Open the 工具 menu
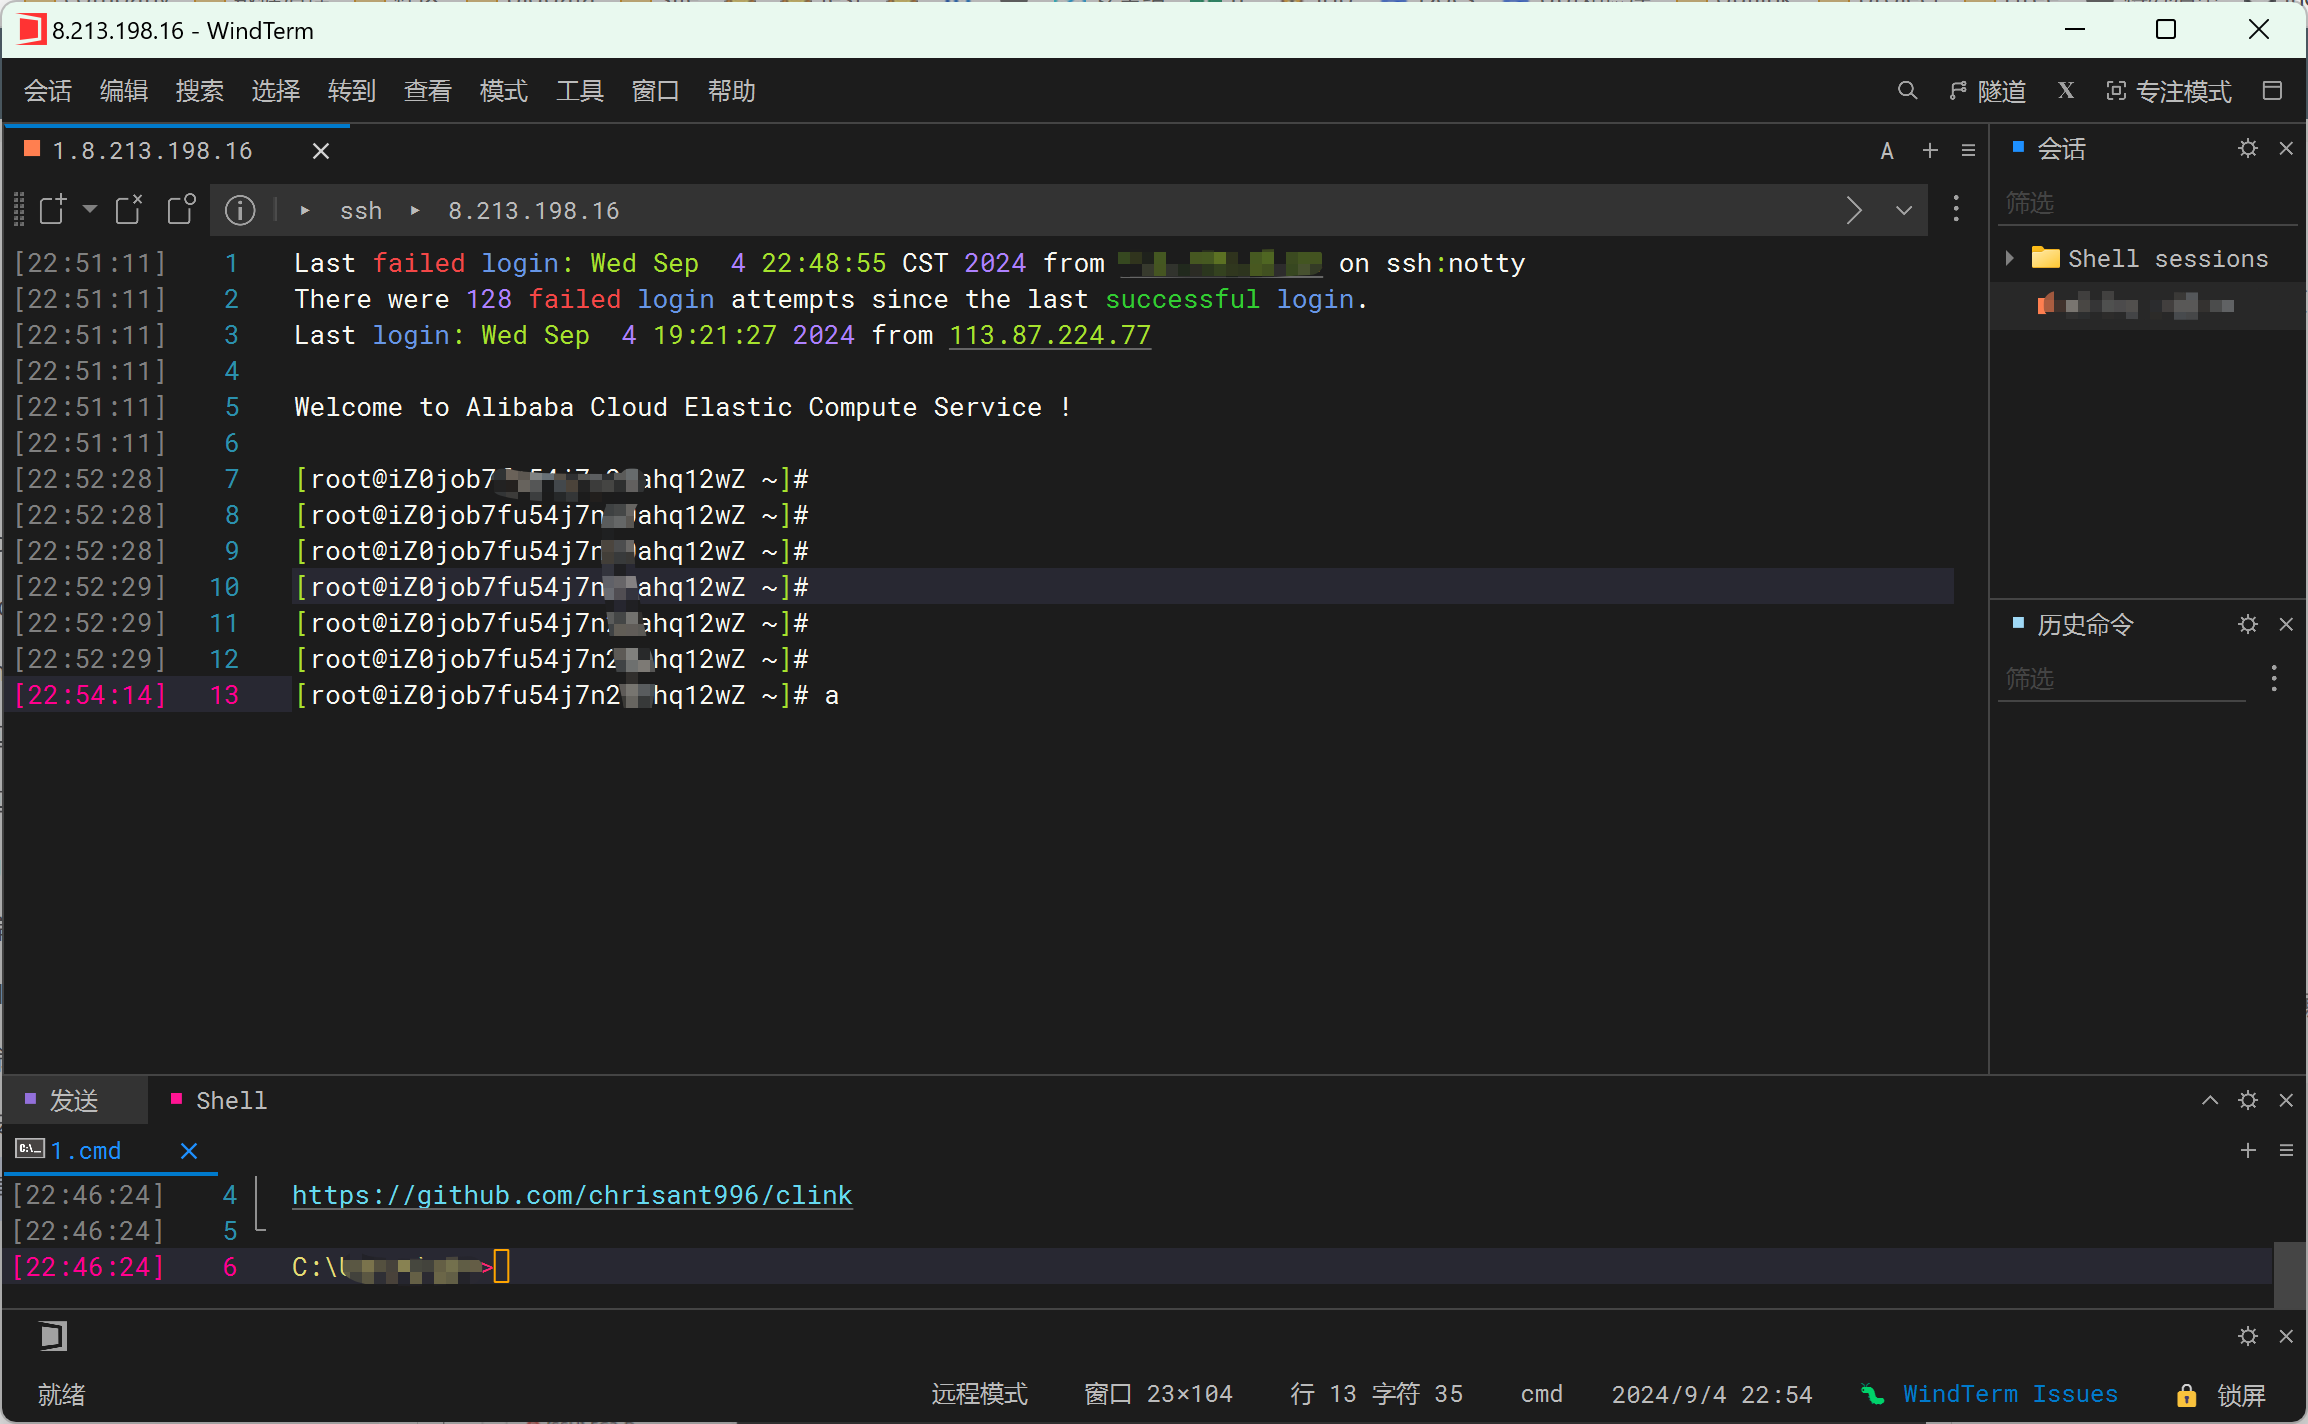The height and width of the screenshot is (1424, 2308). tap(580, 91)
